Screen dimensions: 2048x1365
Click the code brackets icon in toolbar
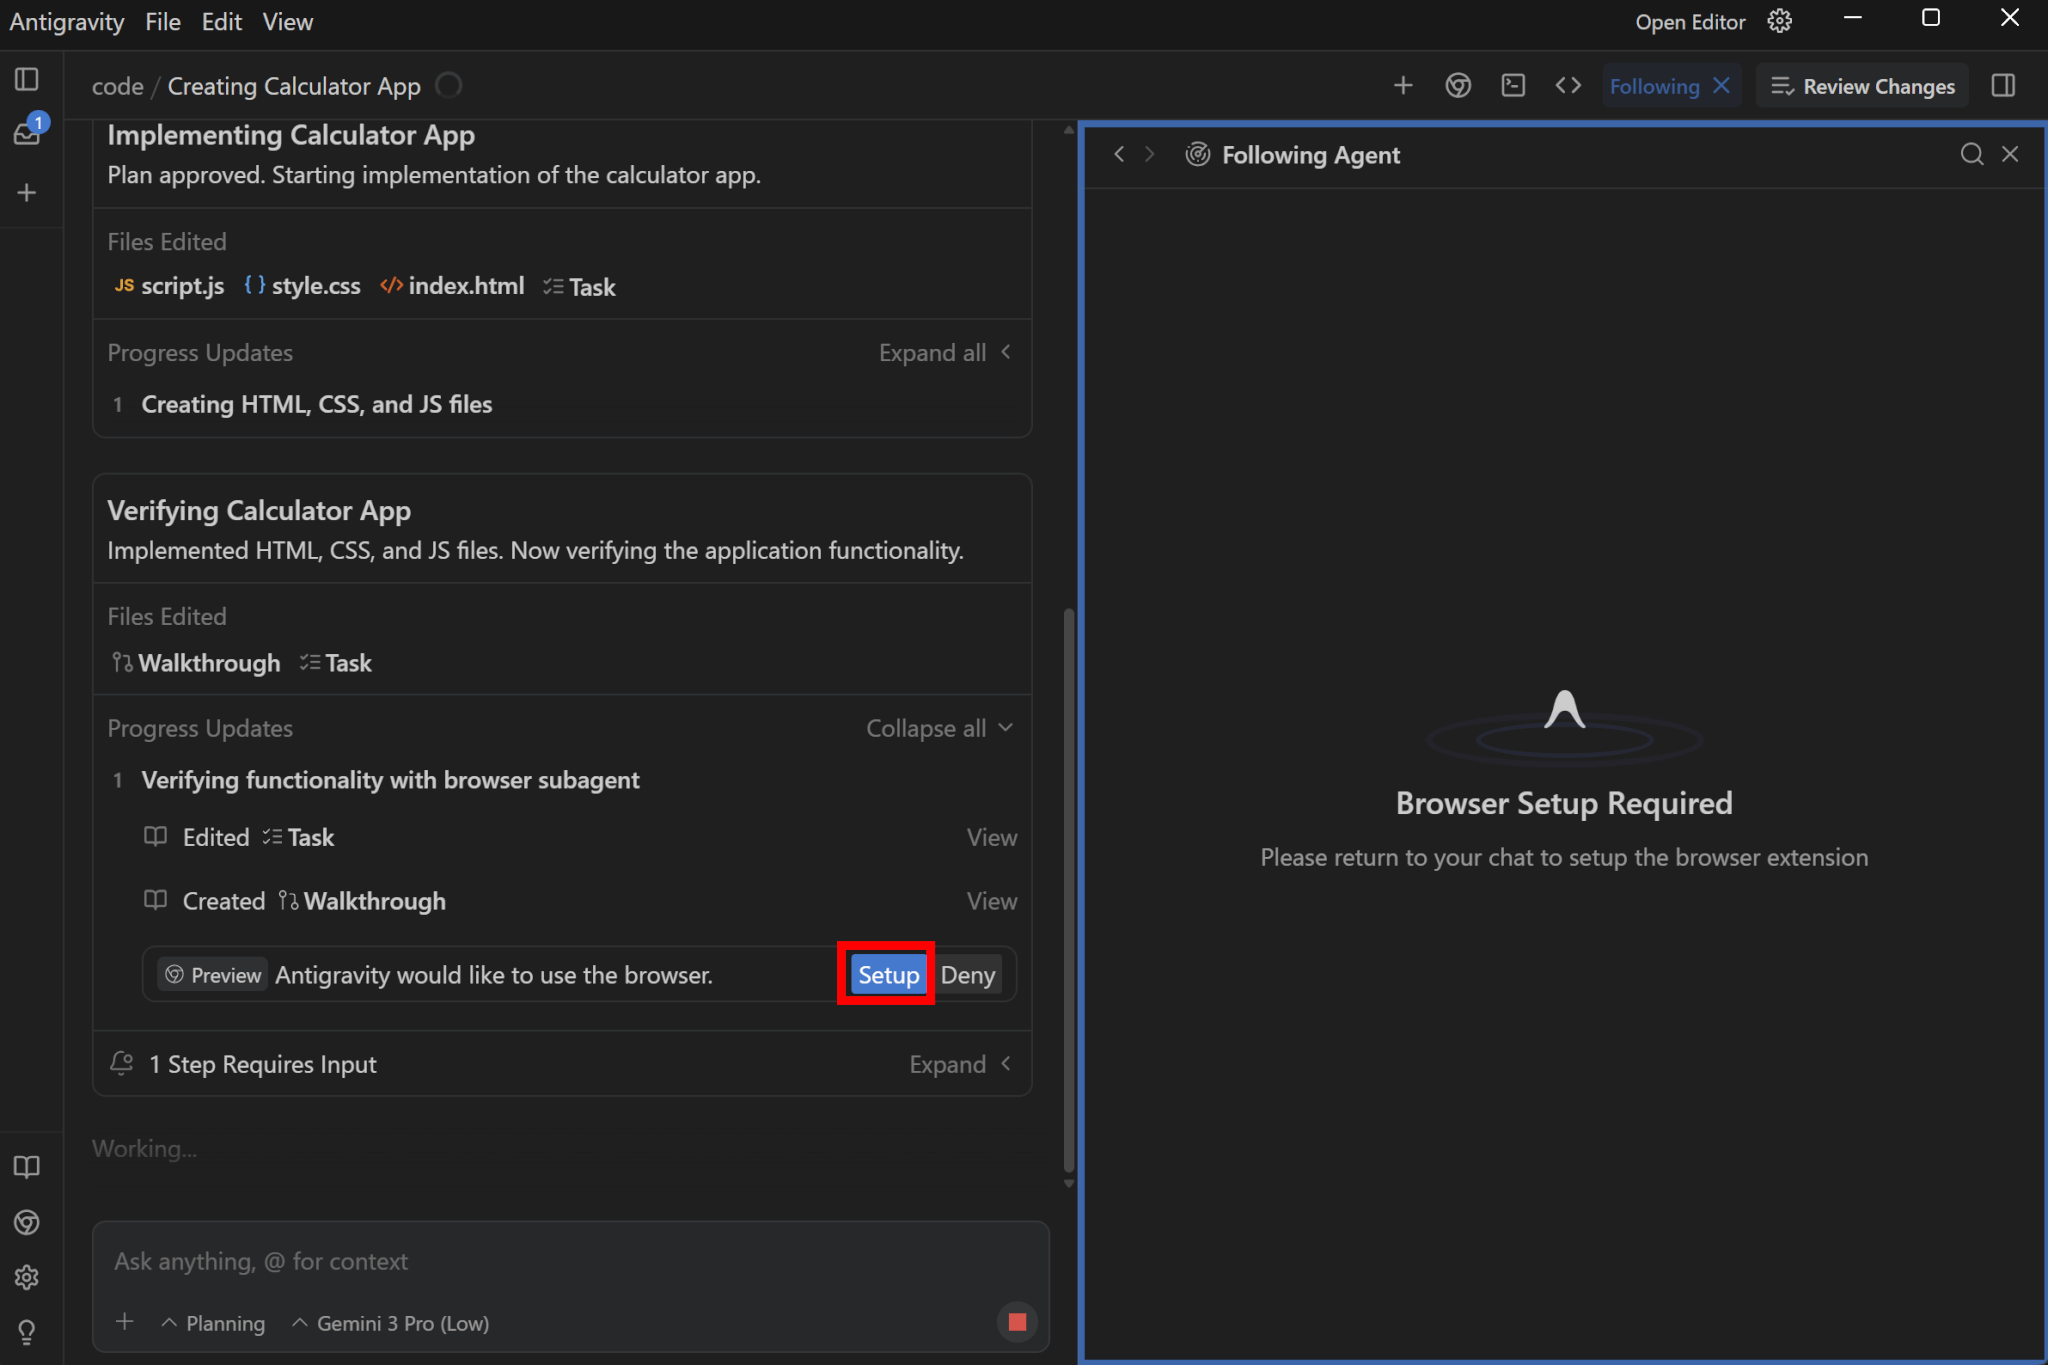(x=1568, y=86)
